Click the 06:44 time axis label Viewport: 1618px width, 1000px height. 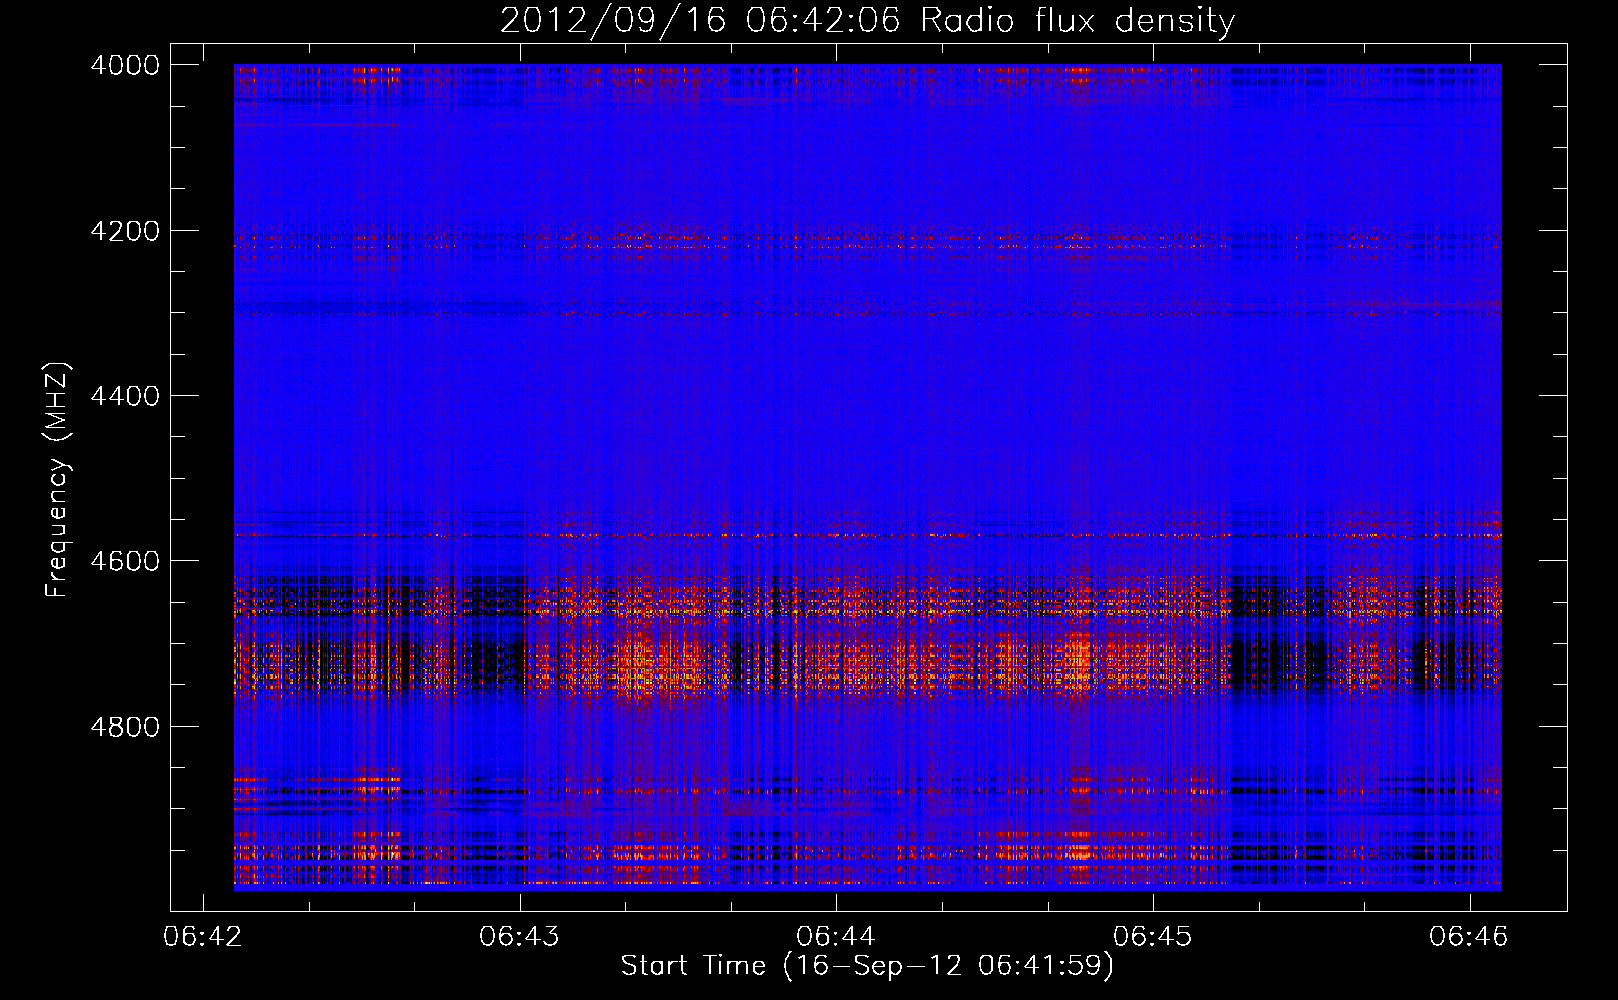point(836,937)
